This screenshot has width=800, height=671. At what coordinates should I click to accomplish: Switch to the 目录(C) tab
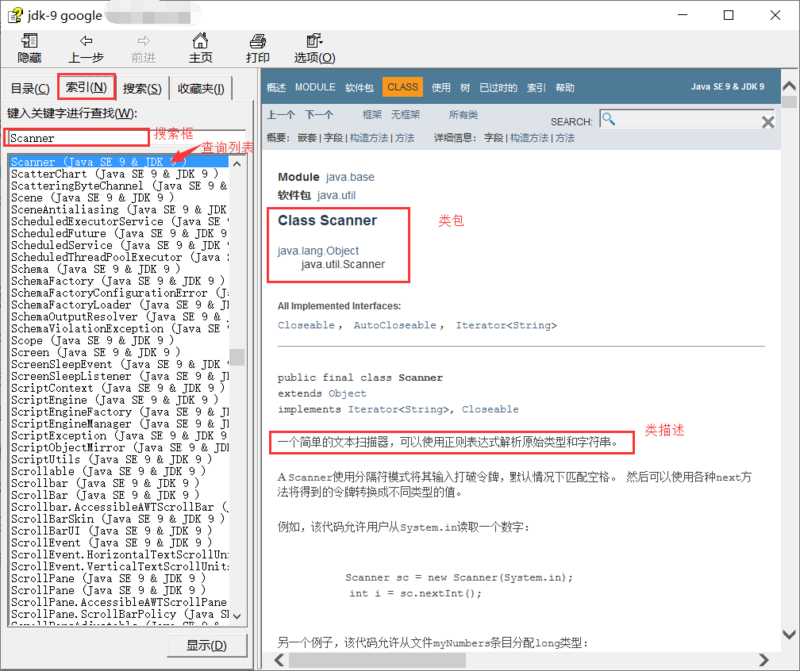[30, 88]
